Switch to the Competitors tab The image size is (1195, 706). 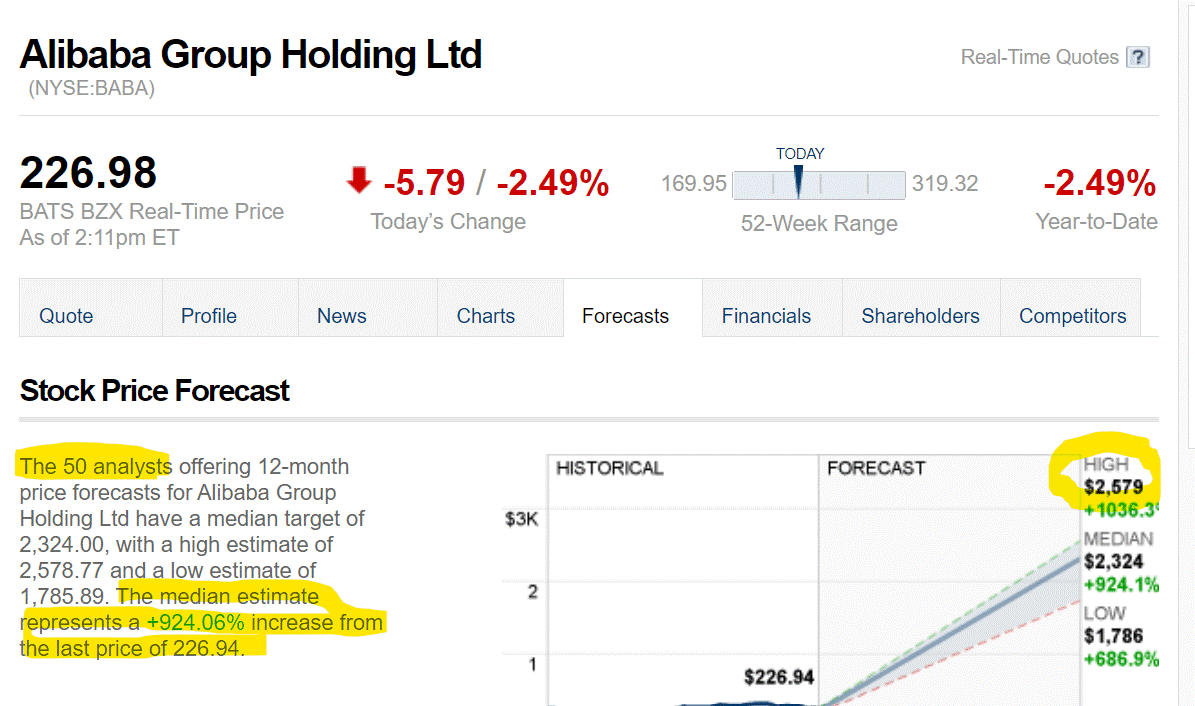tap(1072, 316)
